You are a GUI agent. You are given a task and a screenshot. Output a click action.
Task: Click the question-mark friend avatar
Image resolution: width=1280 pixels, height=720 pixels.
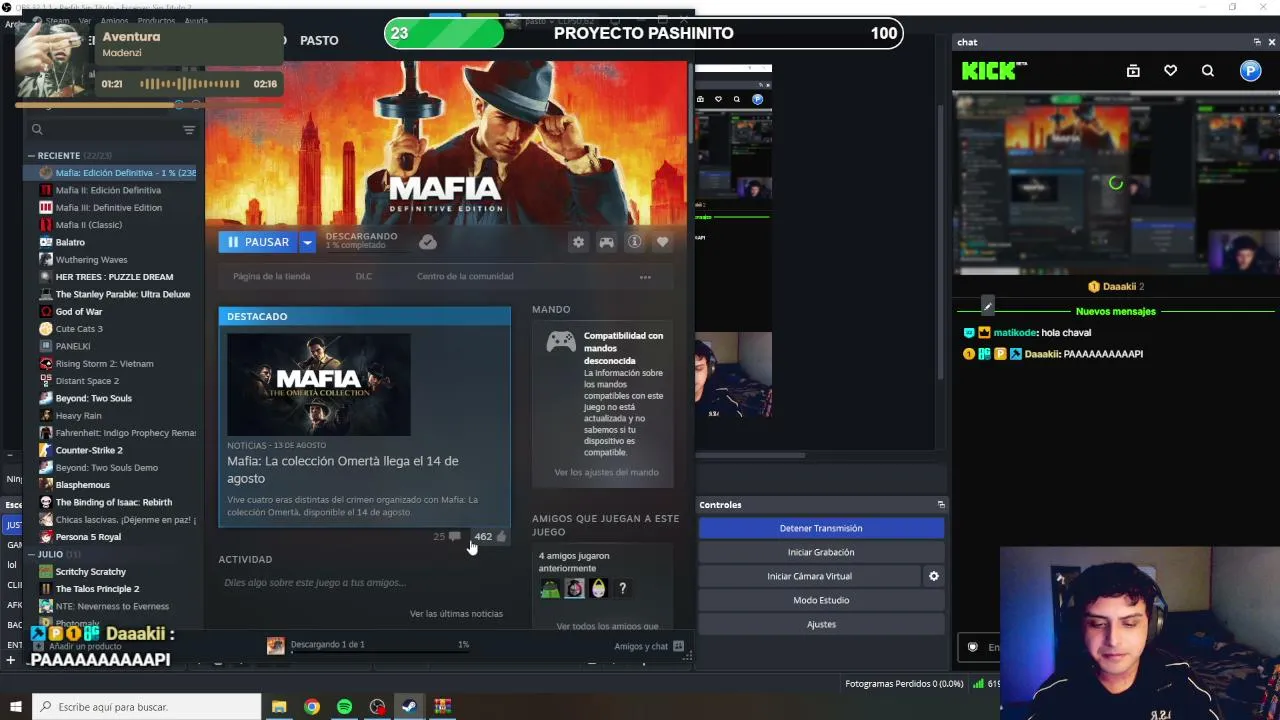point(622,589)
